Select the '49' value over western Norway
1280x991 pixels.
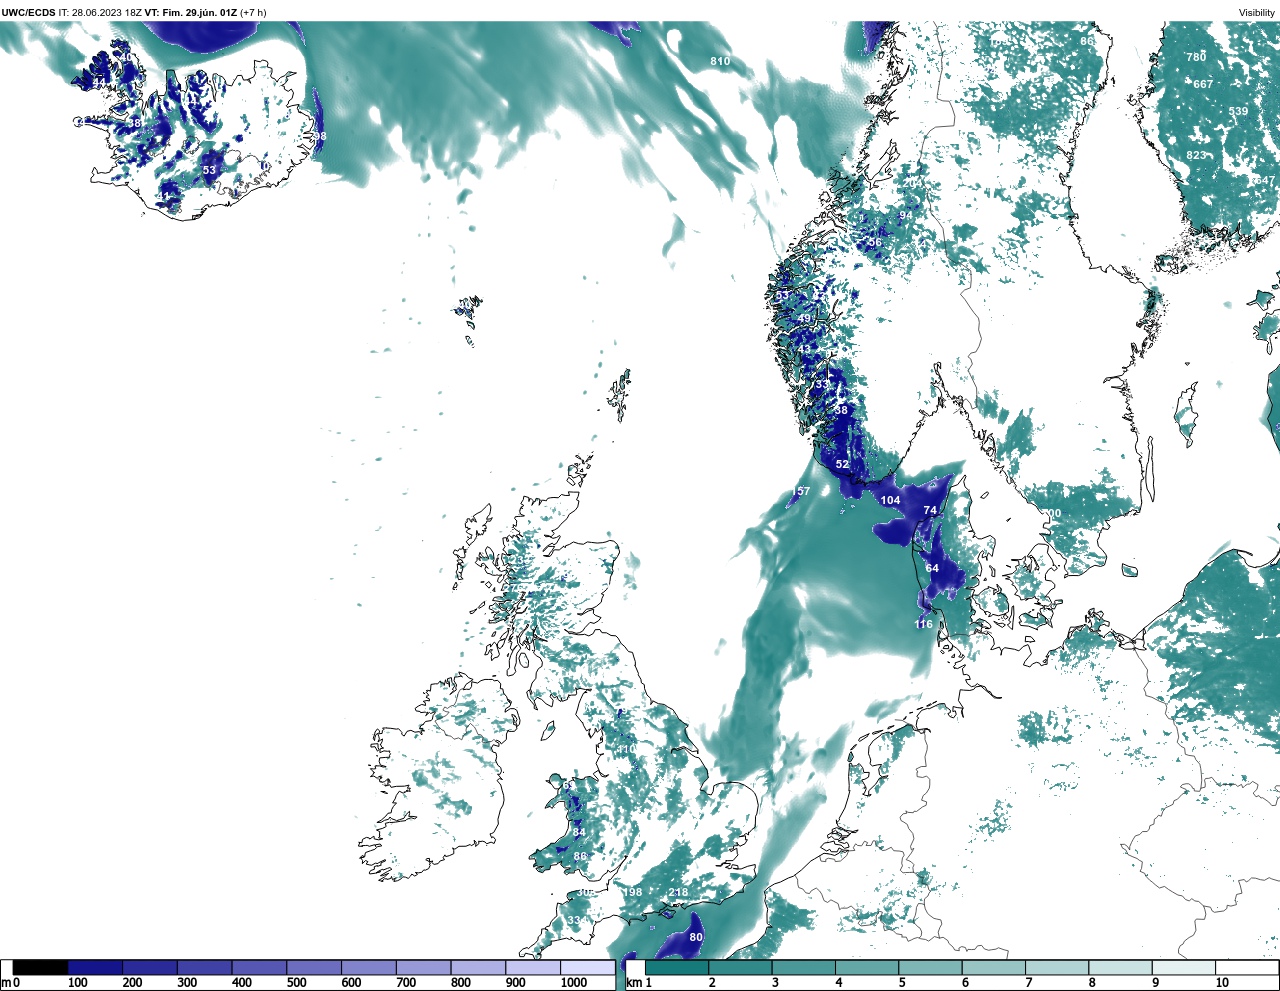(805, 319)
